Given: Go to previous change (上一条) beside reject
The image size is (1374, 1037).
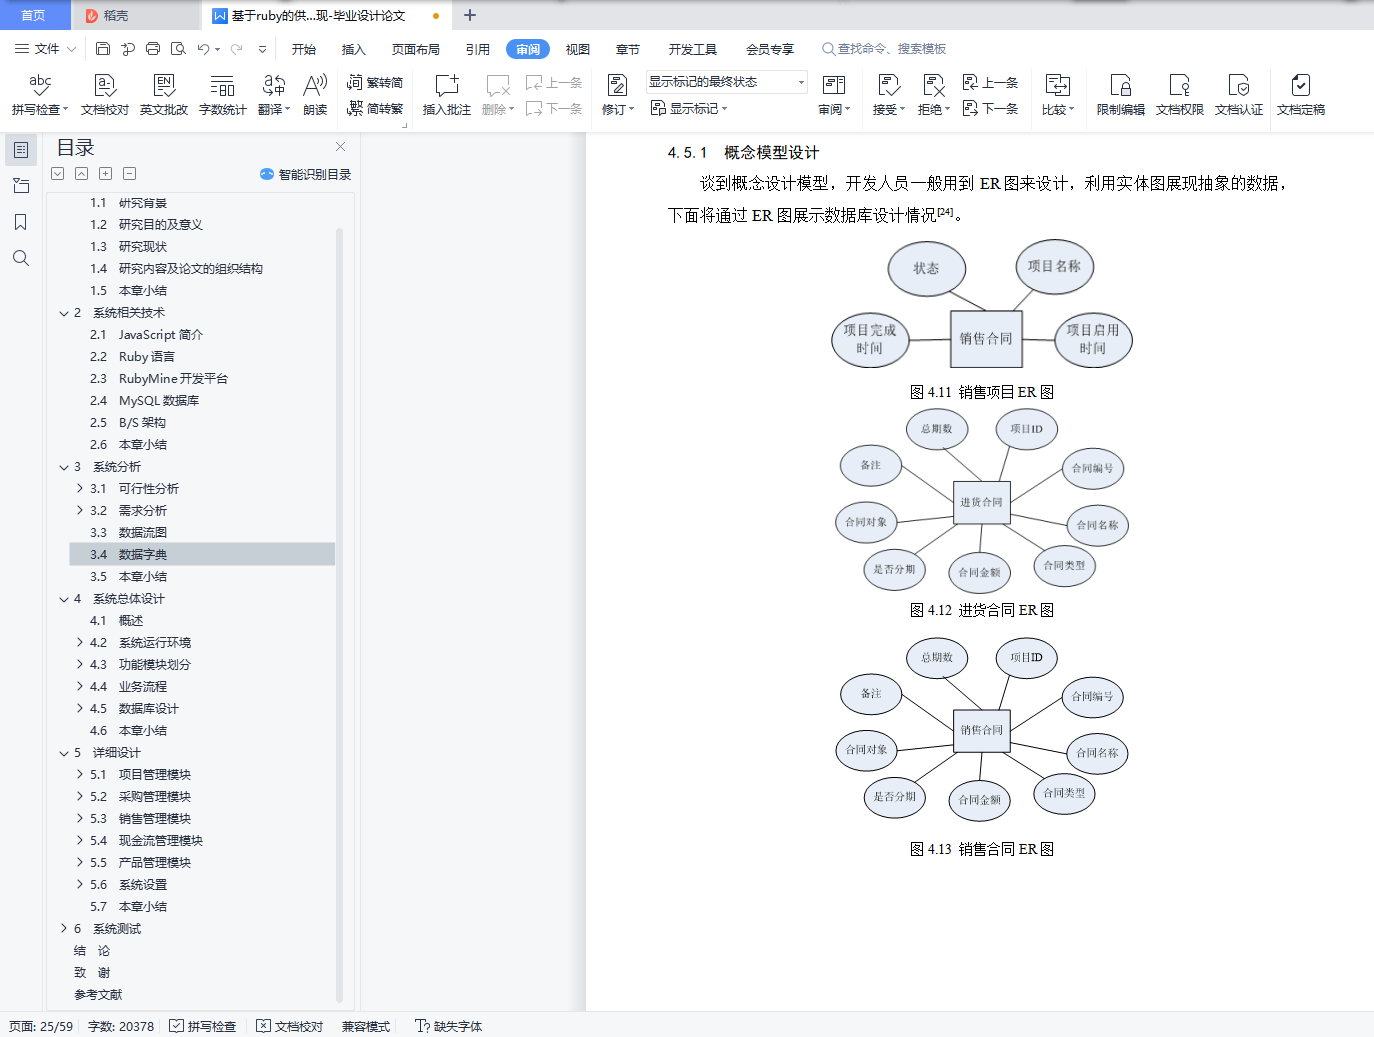Looking at the screenshot, I should [x=990, y=83].
